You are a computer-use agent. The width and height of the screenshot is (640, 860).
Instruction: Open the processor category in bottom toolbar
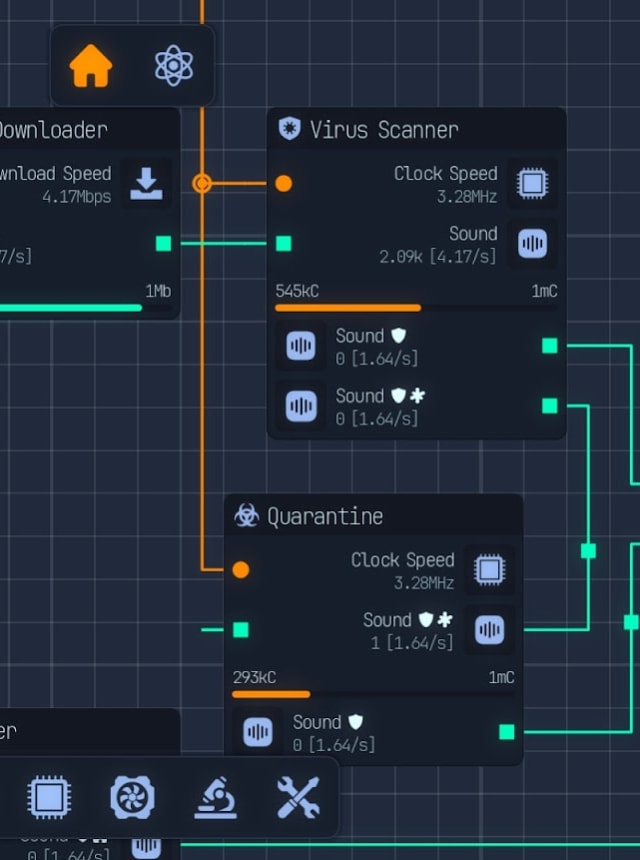tap(48, 798)
